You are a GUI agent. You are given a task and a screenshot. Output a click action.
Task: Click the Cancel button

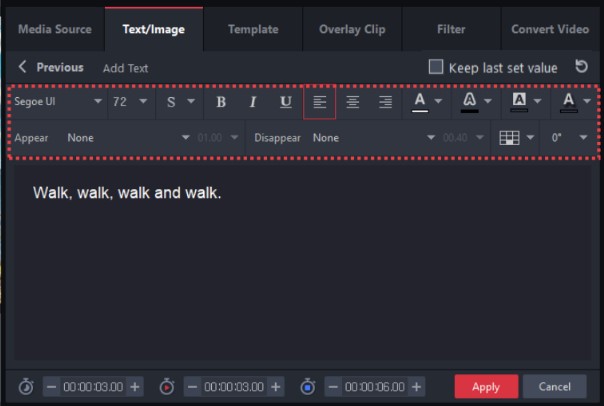click(x=554, y=386)
